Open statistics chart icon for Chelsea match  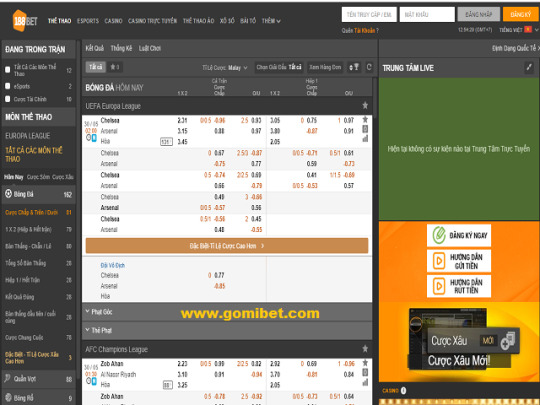(x=365, y=138)
